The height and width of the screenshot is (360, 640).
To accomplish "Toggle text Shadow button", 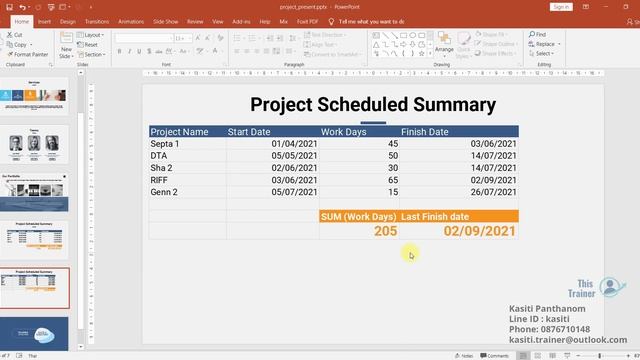I will [149, 51].
